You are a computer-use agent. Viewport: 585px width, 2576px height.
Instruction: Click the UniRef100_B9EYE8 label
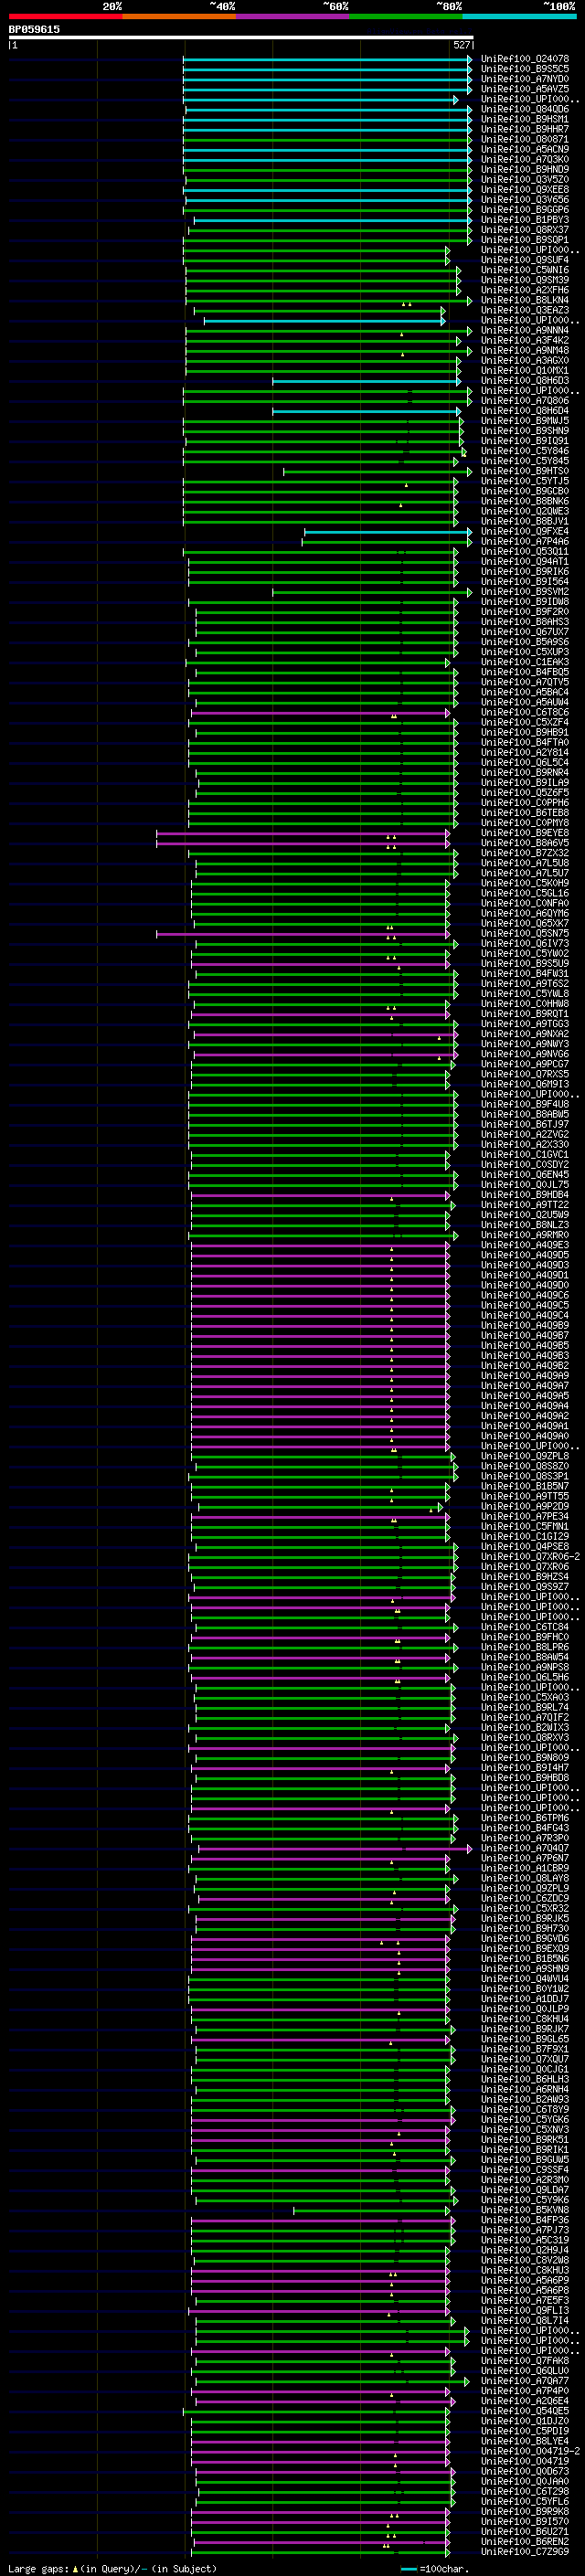pos(525,833)
